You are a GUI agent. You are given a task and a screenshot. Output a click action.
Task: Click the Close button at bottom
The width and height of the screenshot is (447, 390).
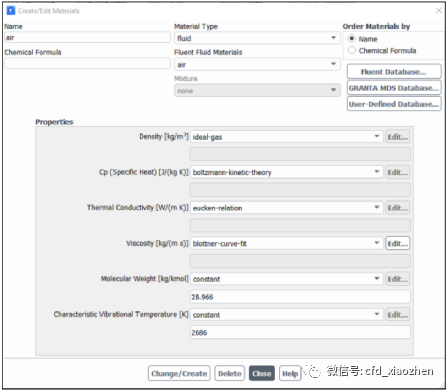[262, 373]
